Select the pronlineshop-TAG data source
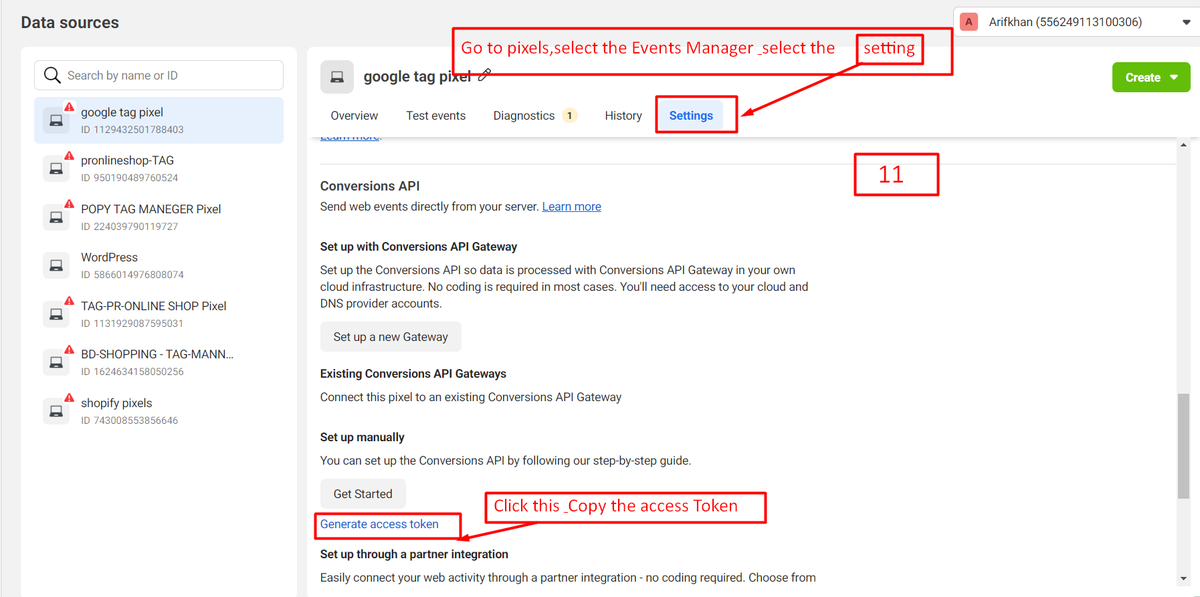This screenshot has height=597, width=1200. point(159,169)
